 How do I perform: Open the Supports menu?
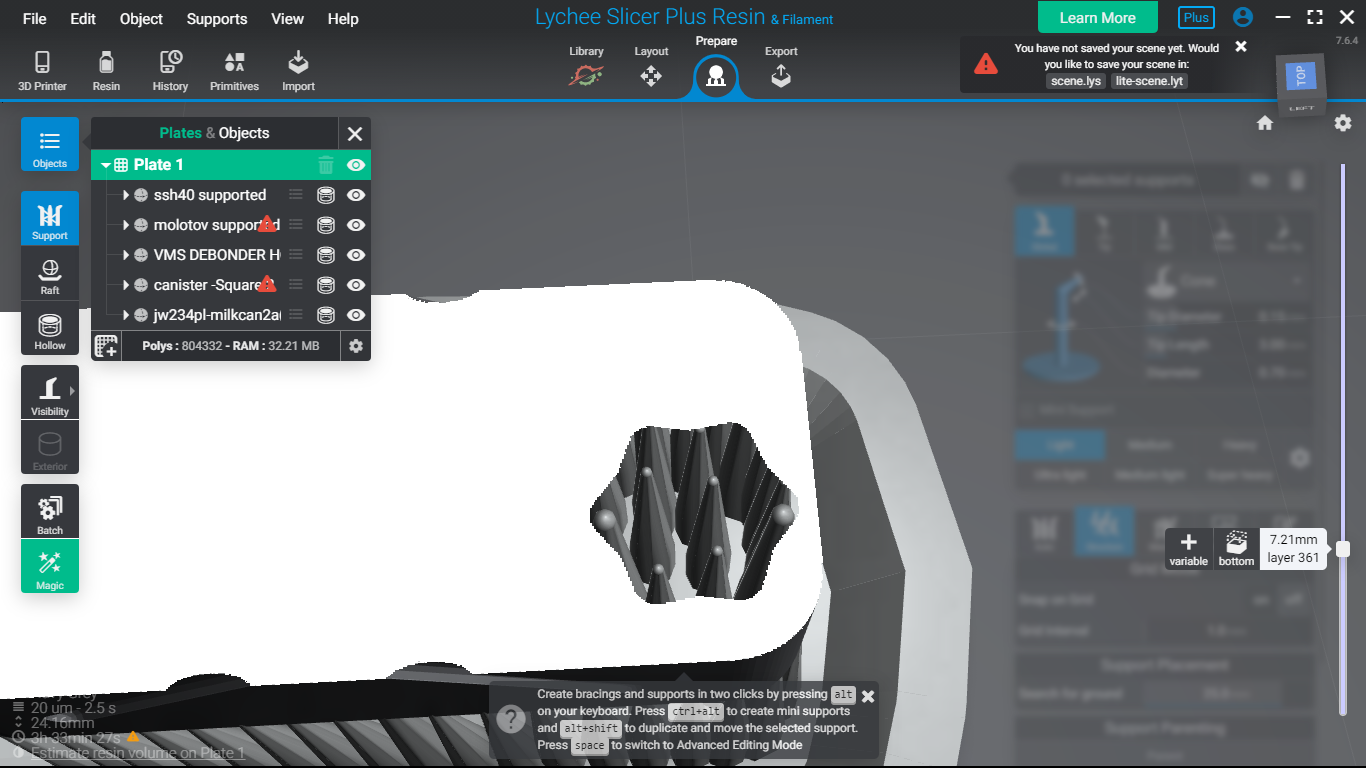click(x=217, y=19)
